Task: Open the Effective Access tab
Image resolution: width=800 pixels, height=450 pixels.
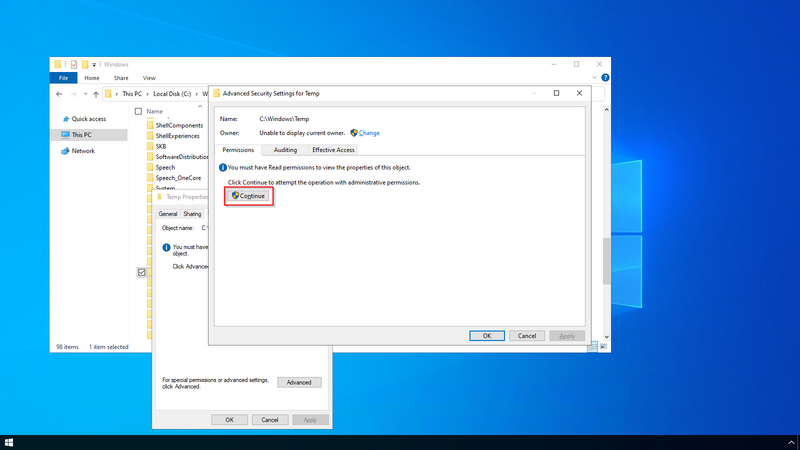Action: coord(333,150)
